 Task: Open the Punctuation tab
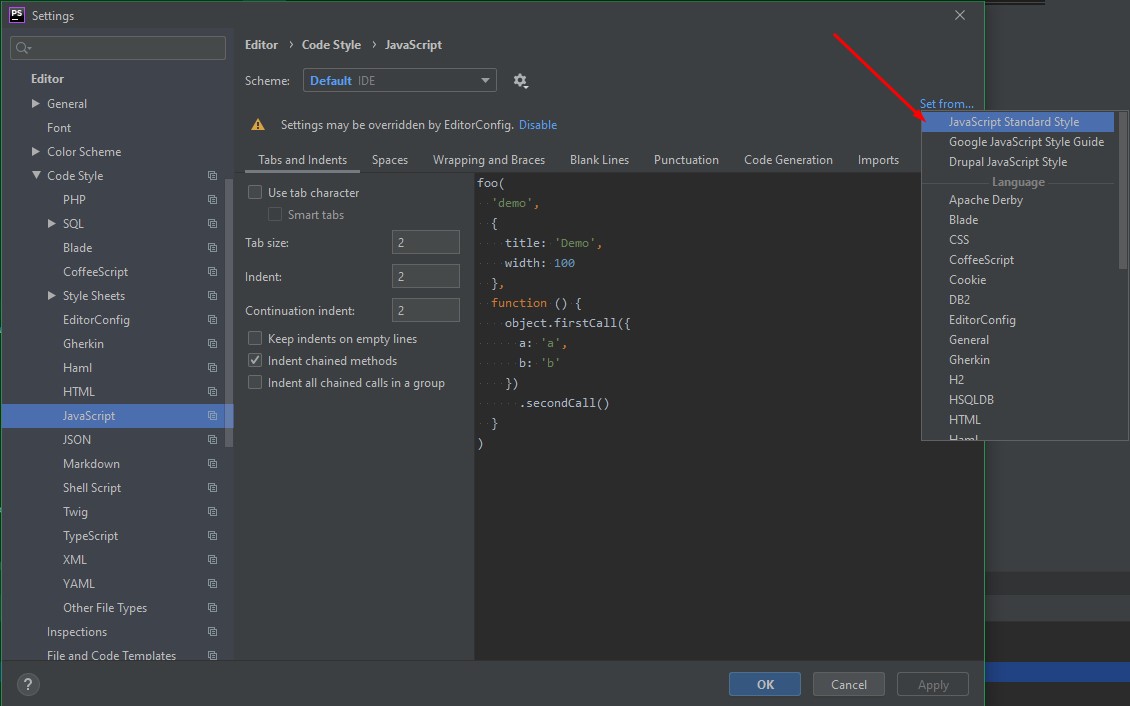coord(686,160)
